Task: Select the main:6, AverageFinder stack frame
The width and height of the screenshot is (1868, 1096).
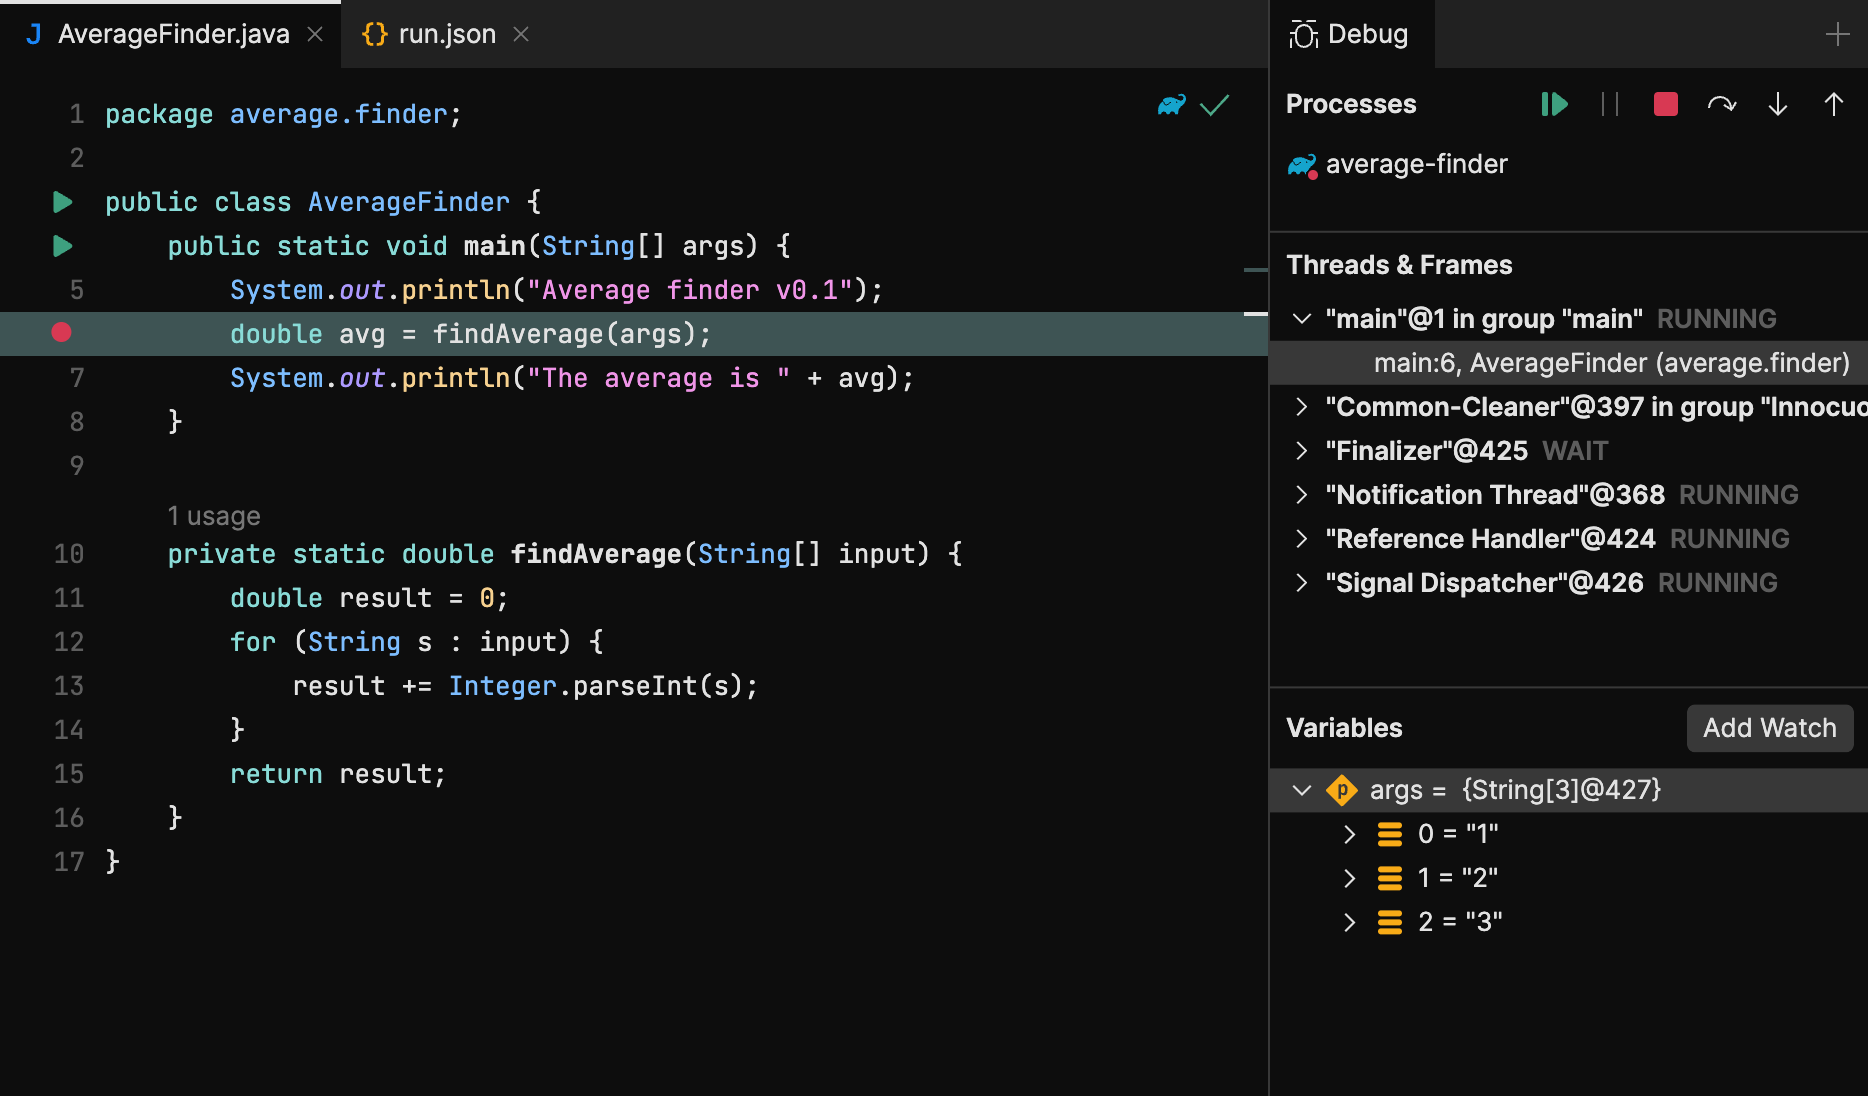Action: 1610,363
